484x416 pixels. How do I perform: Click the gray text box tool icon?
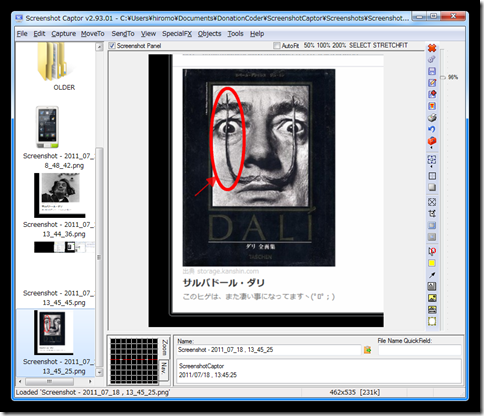click(432, 286)
